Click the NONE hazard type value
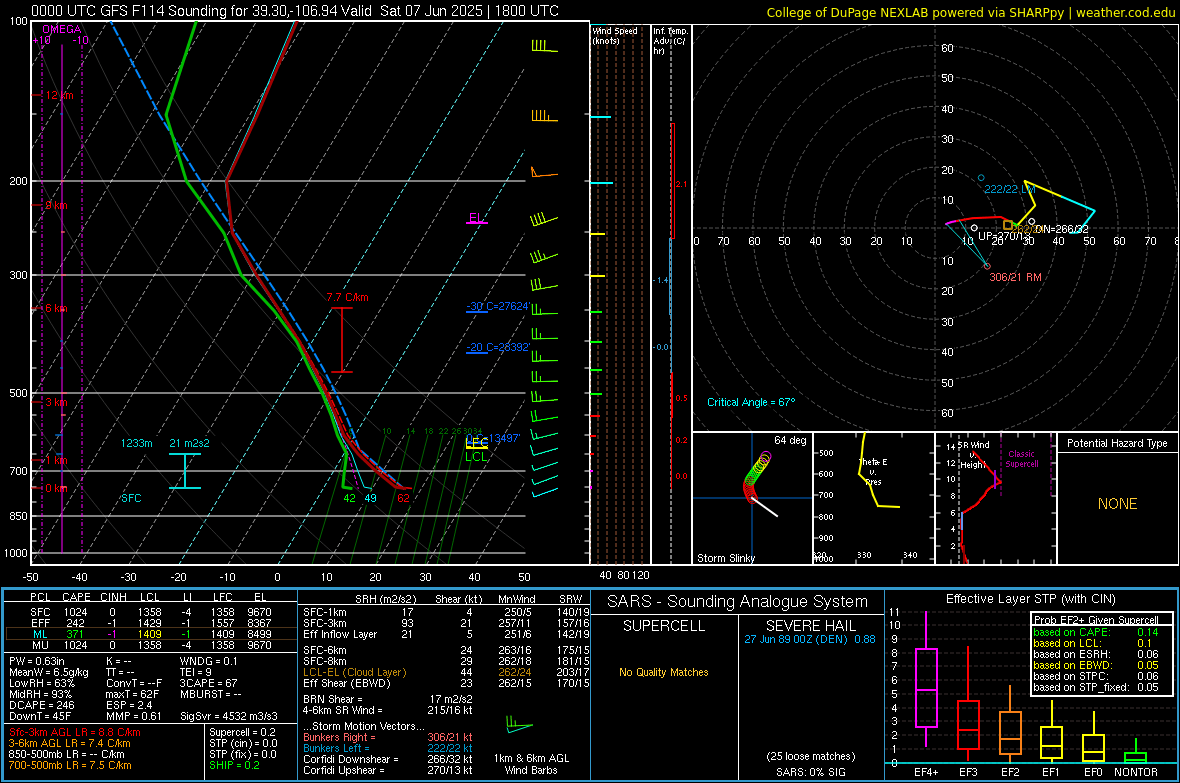Viewport: 1180px width, 783px height. (1118, 504)
